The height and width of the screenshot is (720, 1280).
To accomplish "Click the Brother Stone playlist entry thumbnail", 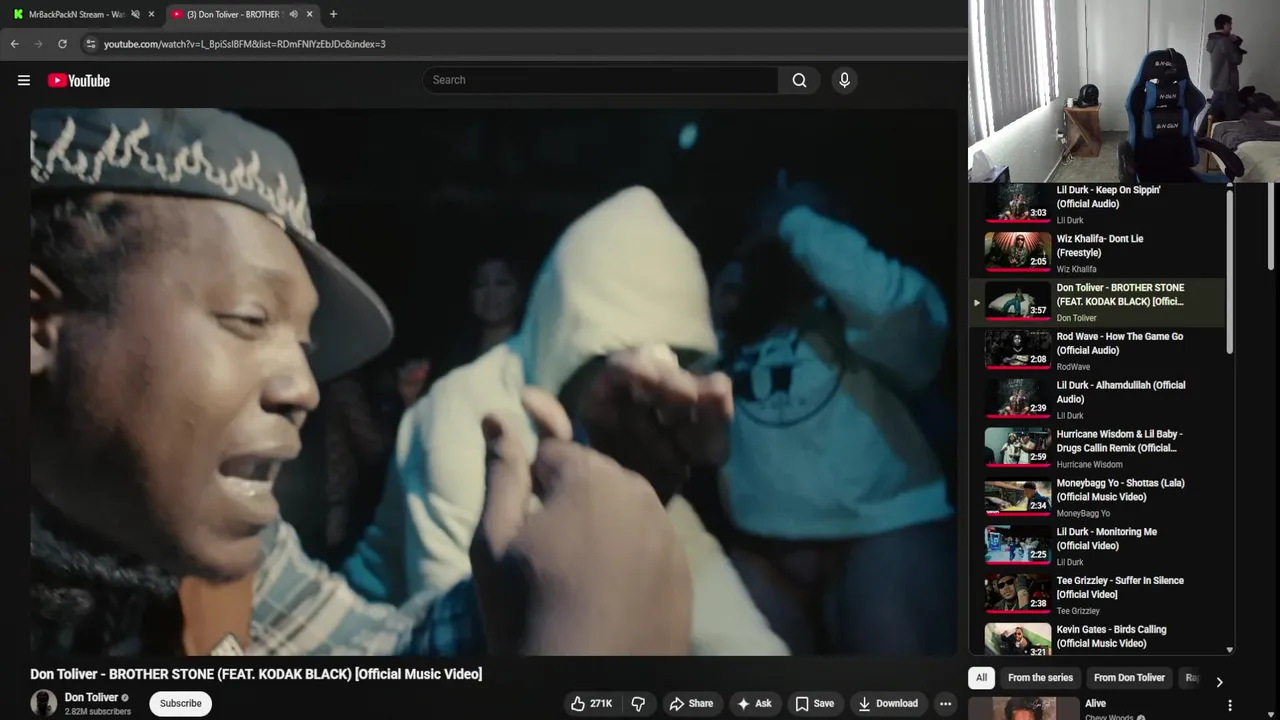I will click(x=1018, y=301).
